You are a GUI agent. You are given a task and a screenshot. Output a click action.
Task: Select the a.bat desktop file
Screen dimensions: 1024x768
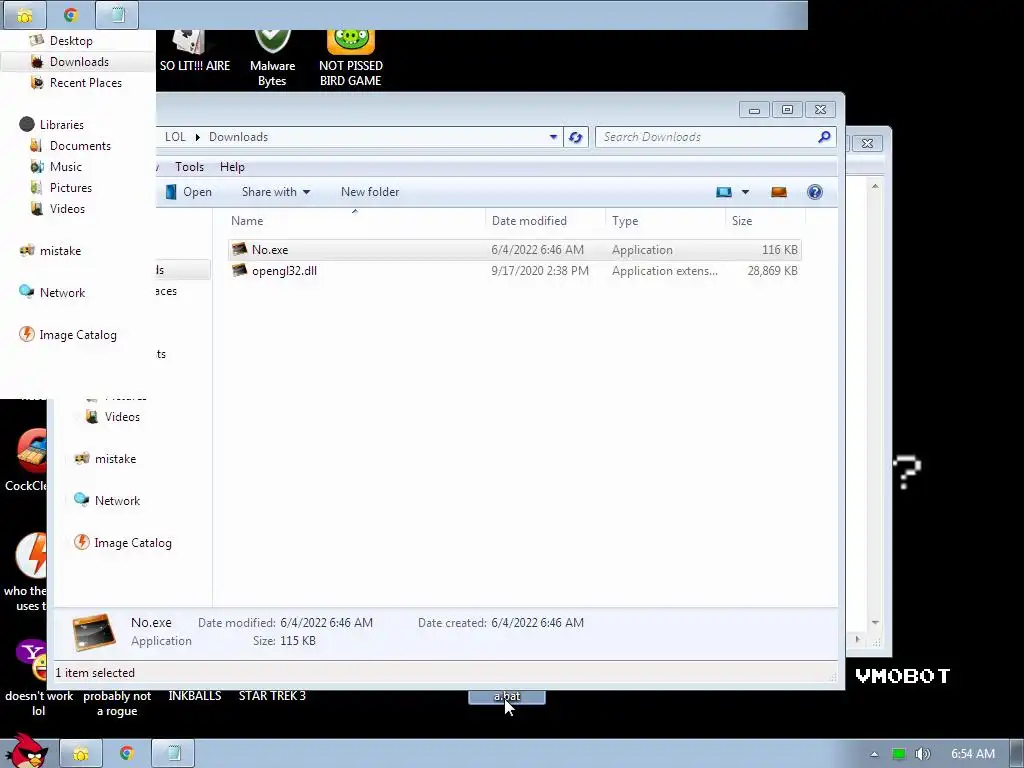point(507,696)
